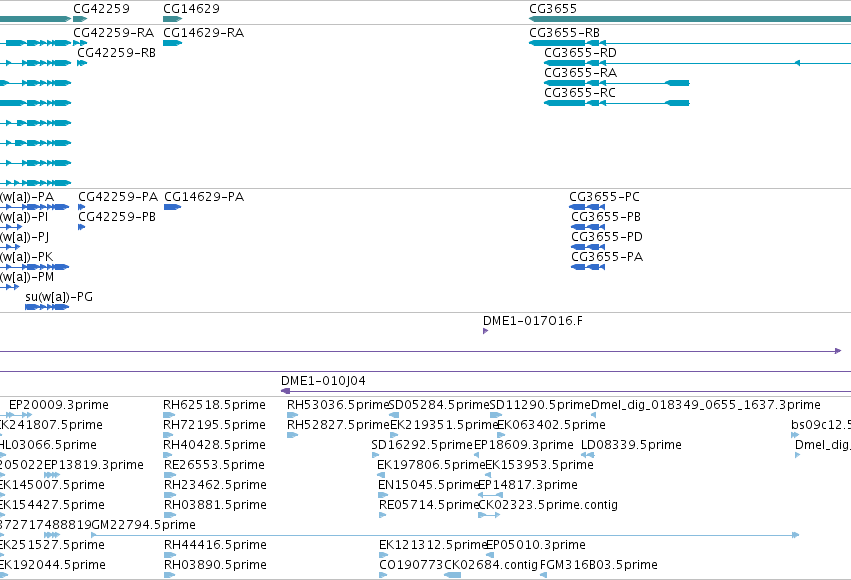Select EST EK153953.5prime
The height and width of the screenshot is (580, 851).
click(x=539, y=465)
